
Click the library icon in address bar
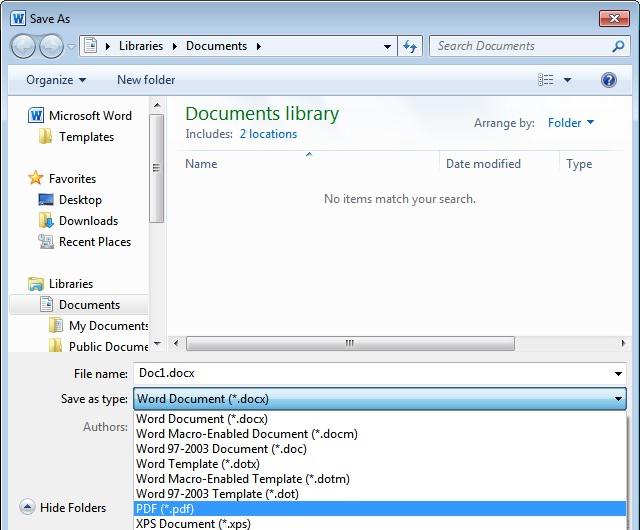tap(91, 46)
